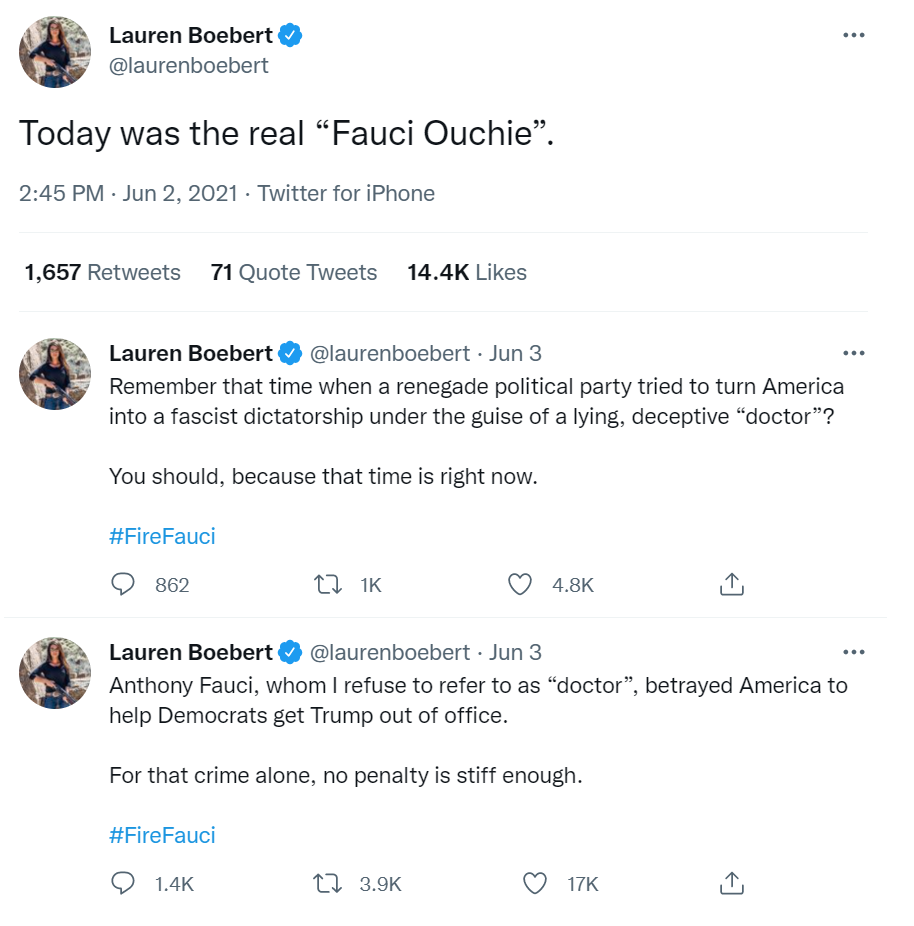Like the tweet with 17K likes
The width and height of the screenshot is (914, 926).
[536, 883]
